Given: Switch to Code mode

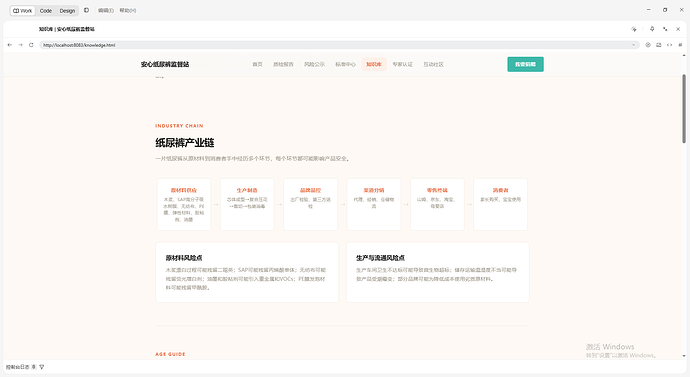Looking at the screenshot, I should (x=46, y=11).
